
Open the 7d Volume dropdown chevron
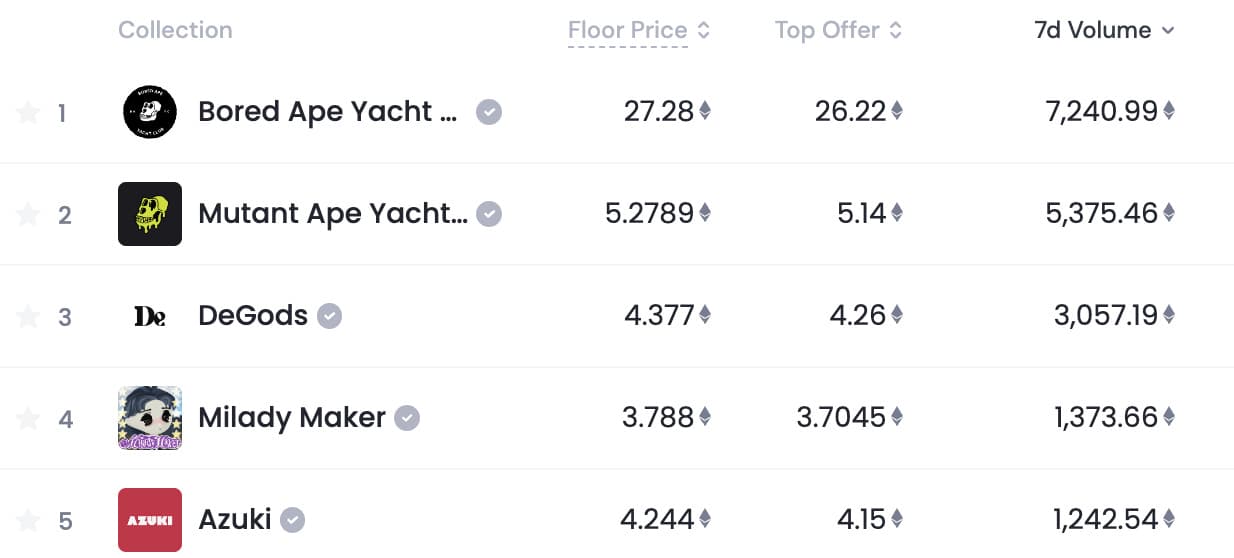click(x=1168, y=31)
